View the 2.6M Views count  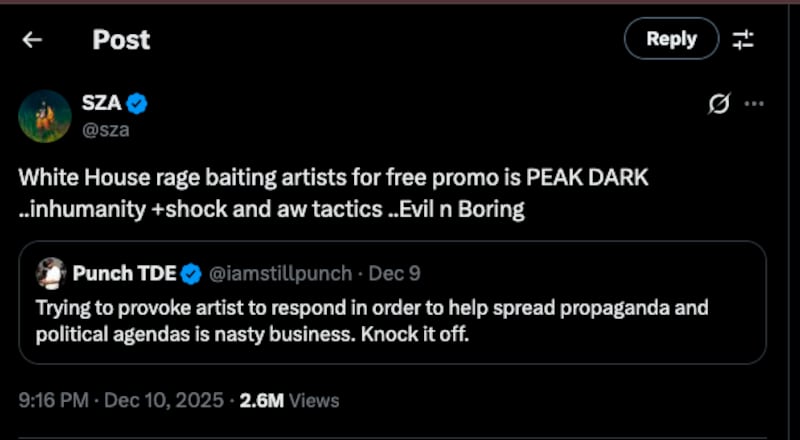coord(290,400)
